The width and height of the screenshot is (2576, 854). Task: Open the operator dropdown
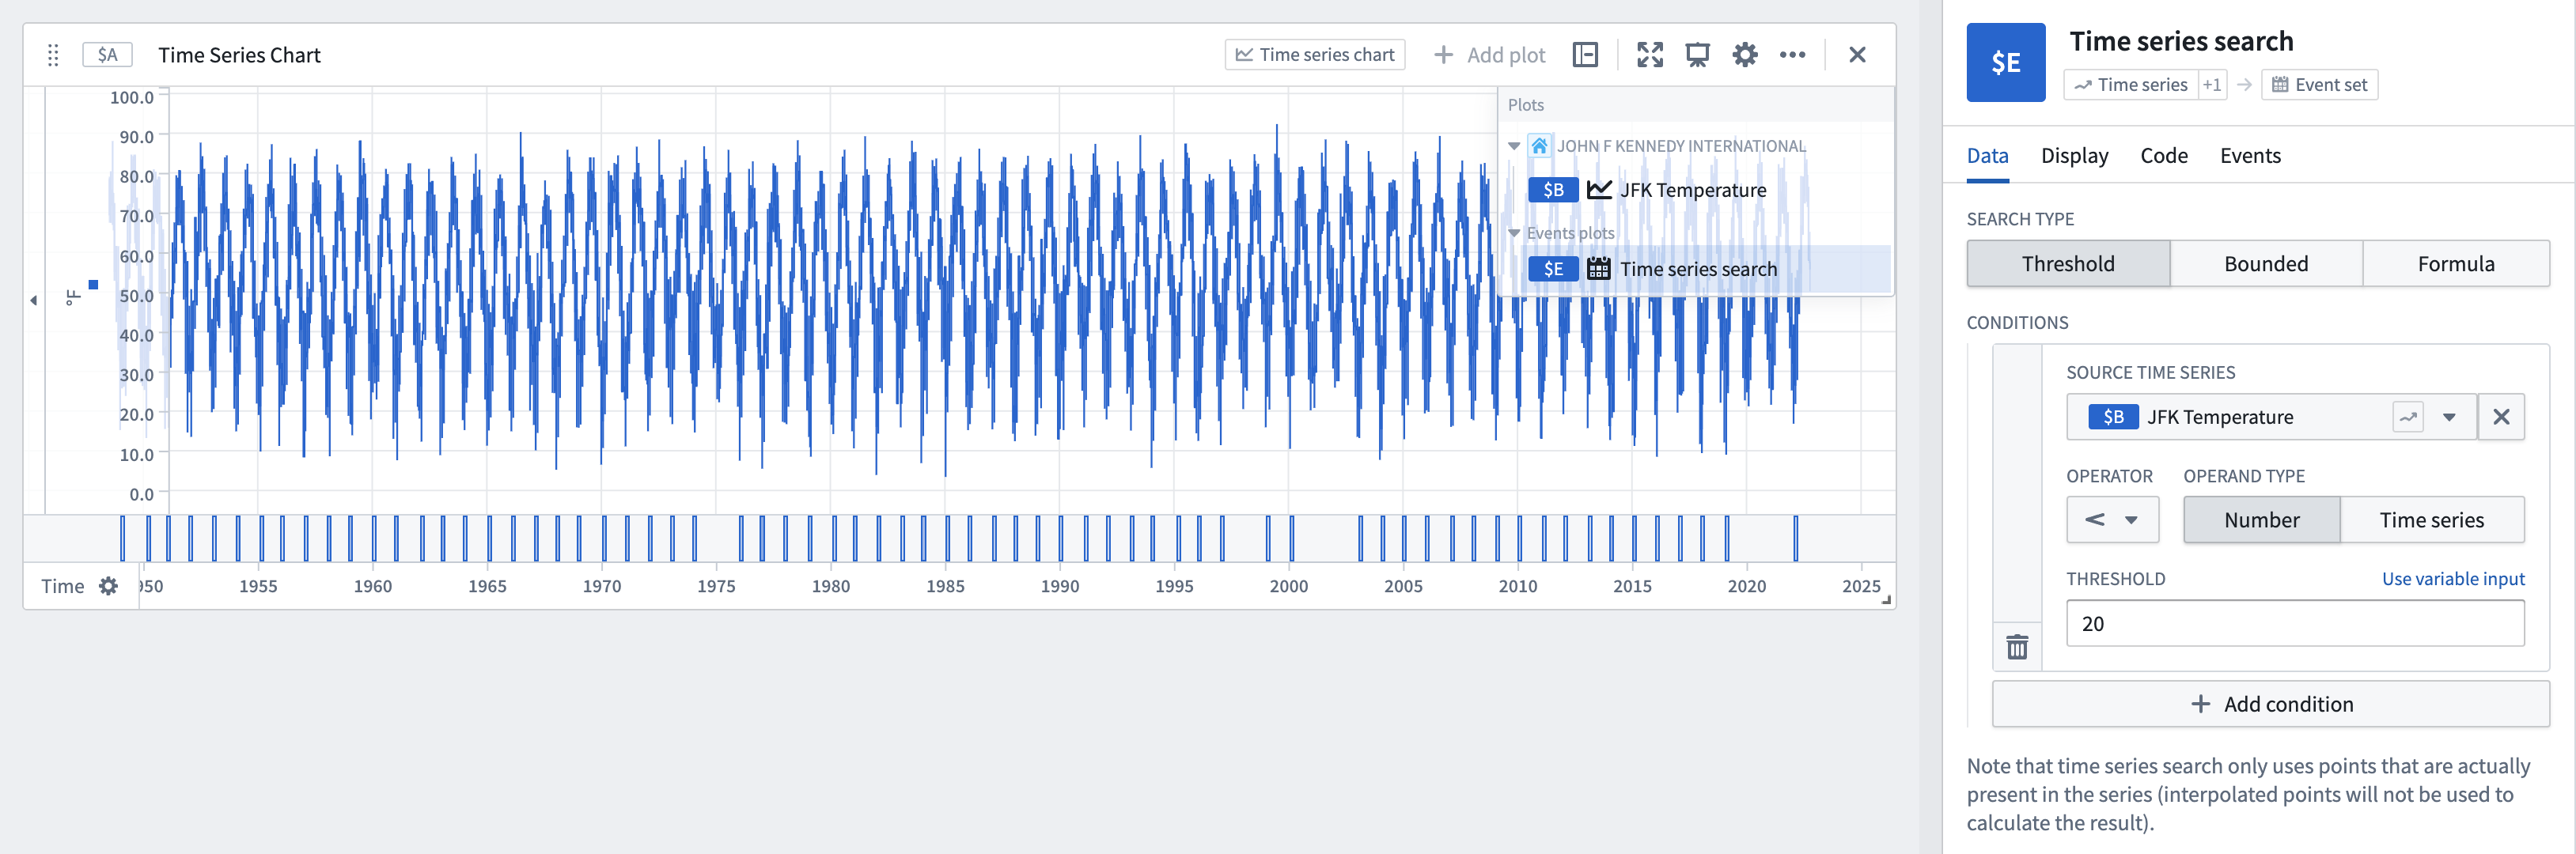click(2112, 519)
